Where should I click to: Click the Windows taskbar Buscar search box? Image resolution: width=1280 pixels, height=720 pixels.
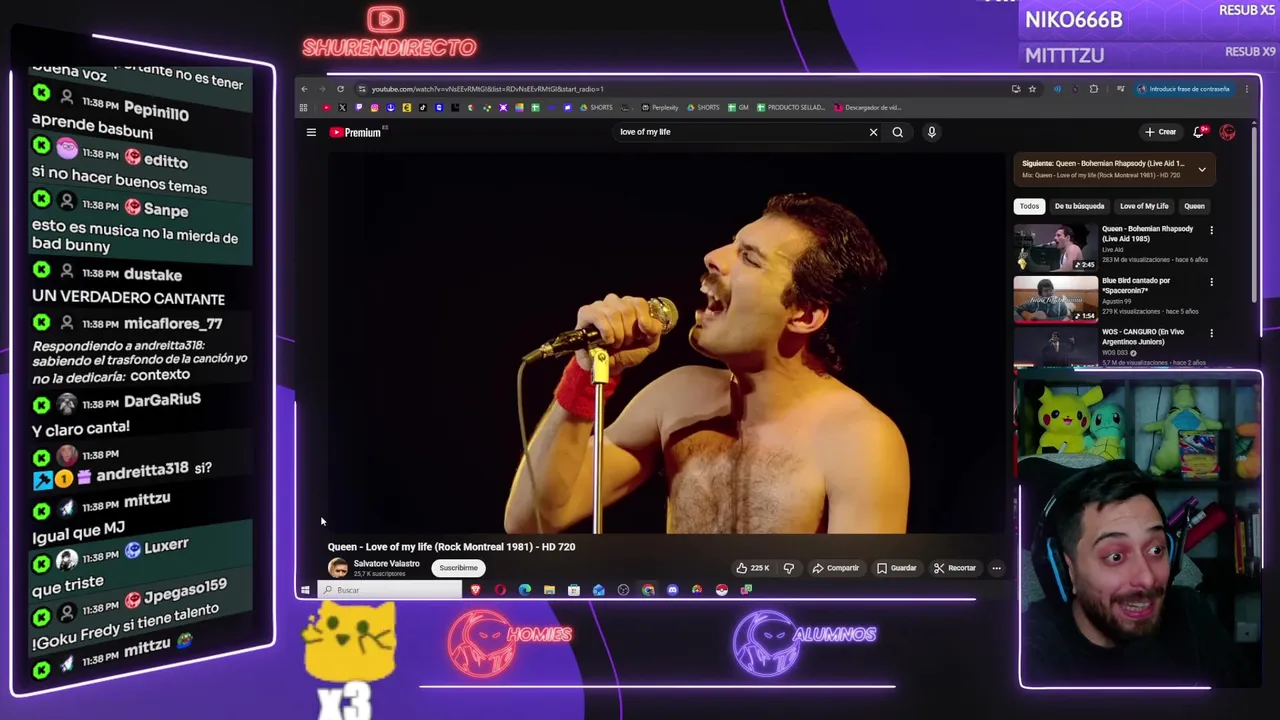[391, 590]
